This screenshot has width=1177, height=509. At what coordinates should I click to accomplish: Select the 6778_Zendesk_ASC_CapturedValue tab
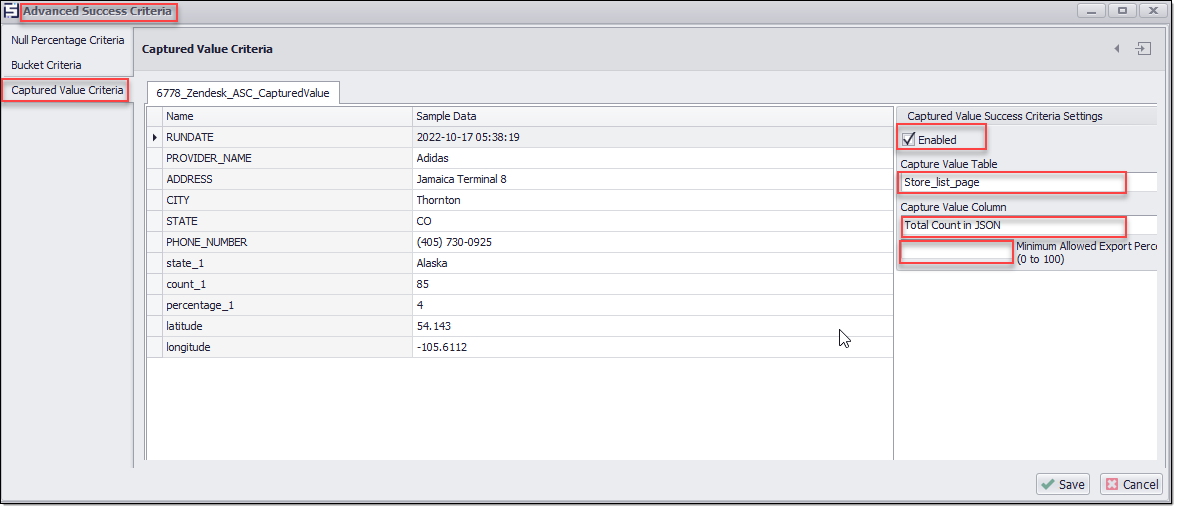pyautogui.click(x=243, y=92)
